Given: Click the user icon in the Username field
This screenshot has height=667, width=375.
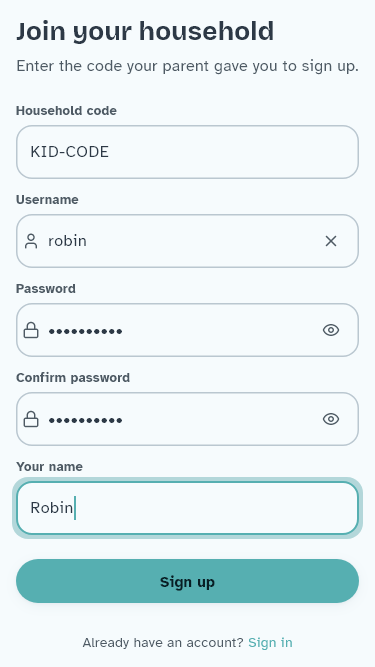Looking at the screenshot, I should pos(31,241).
